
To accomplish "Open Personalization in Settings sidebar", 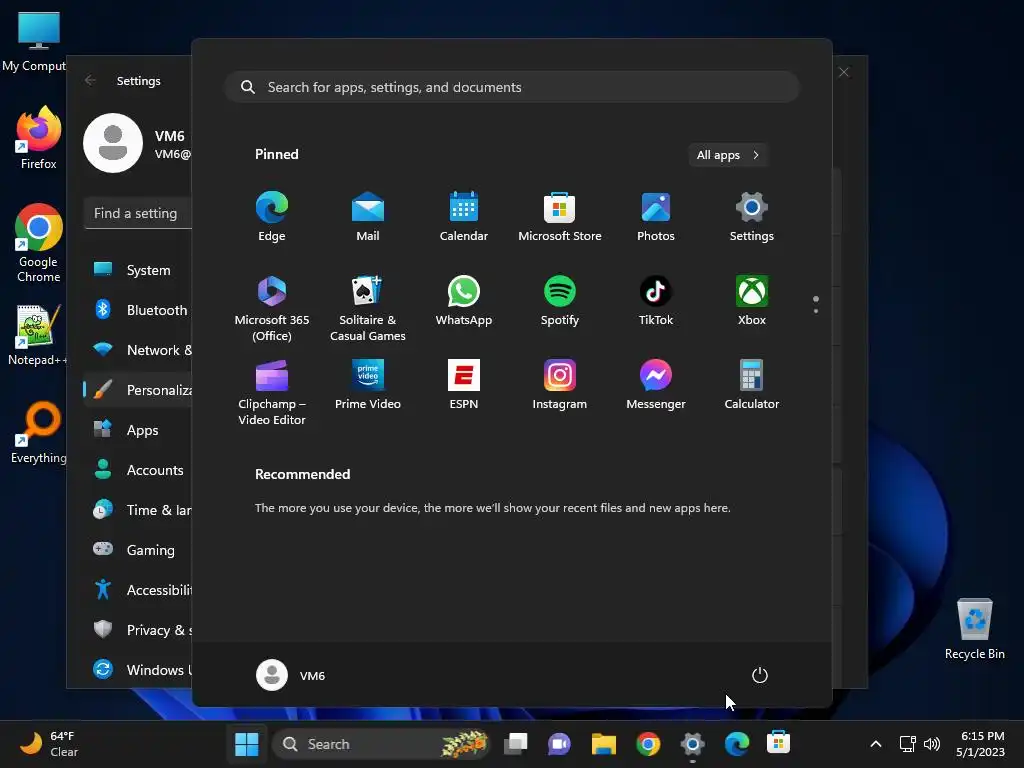I will click(x=138, y=390).
